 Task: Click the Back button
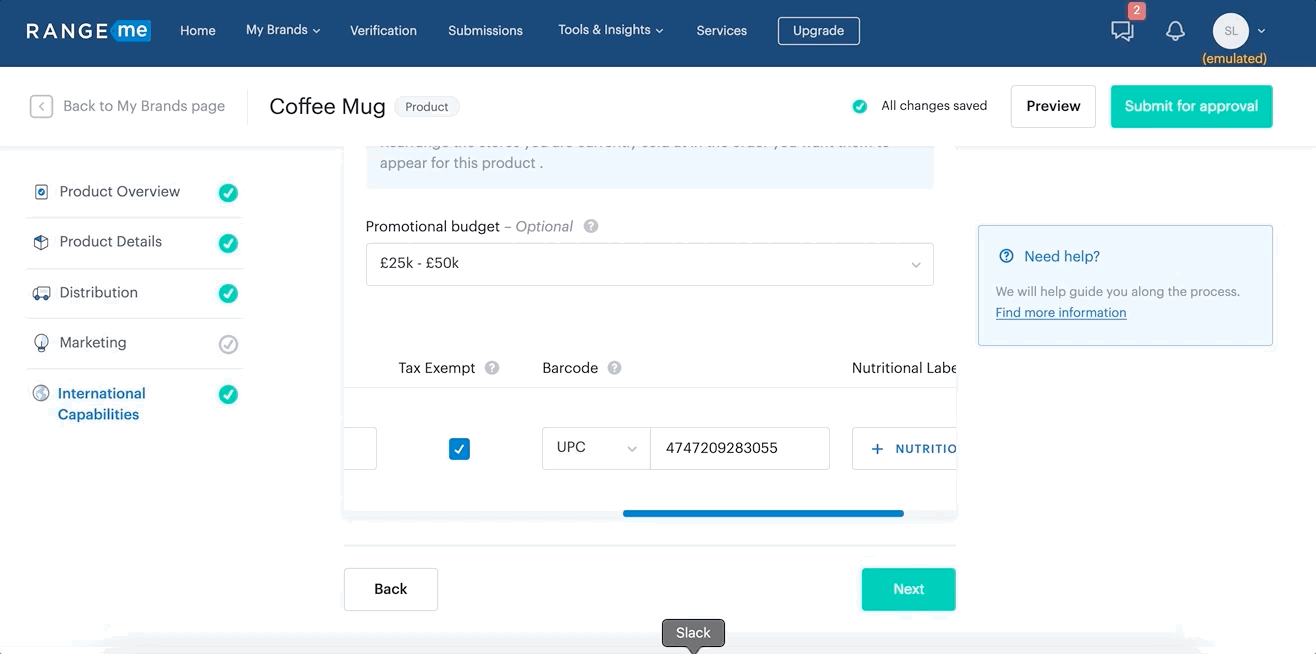(391, 589)
